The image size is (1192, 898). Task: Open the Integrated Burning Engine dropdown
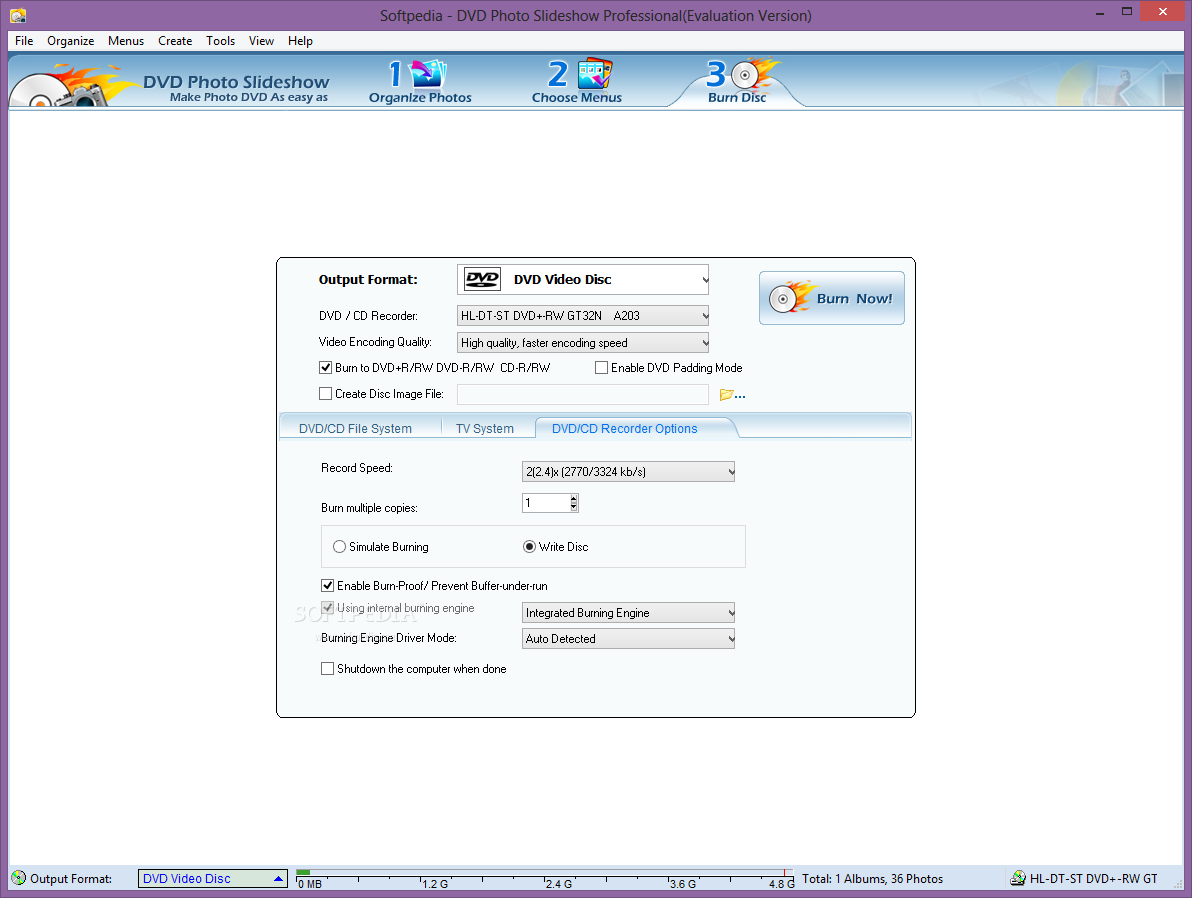628,613
